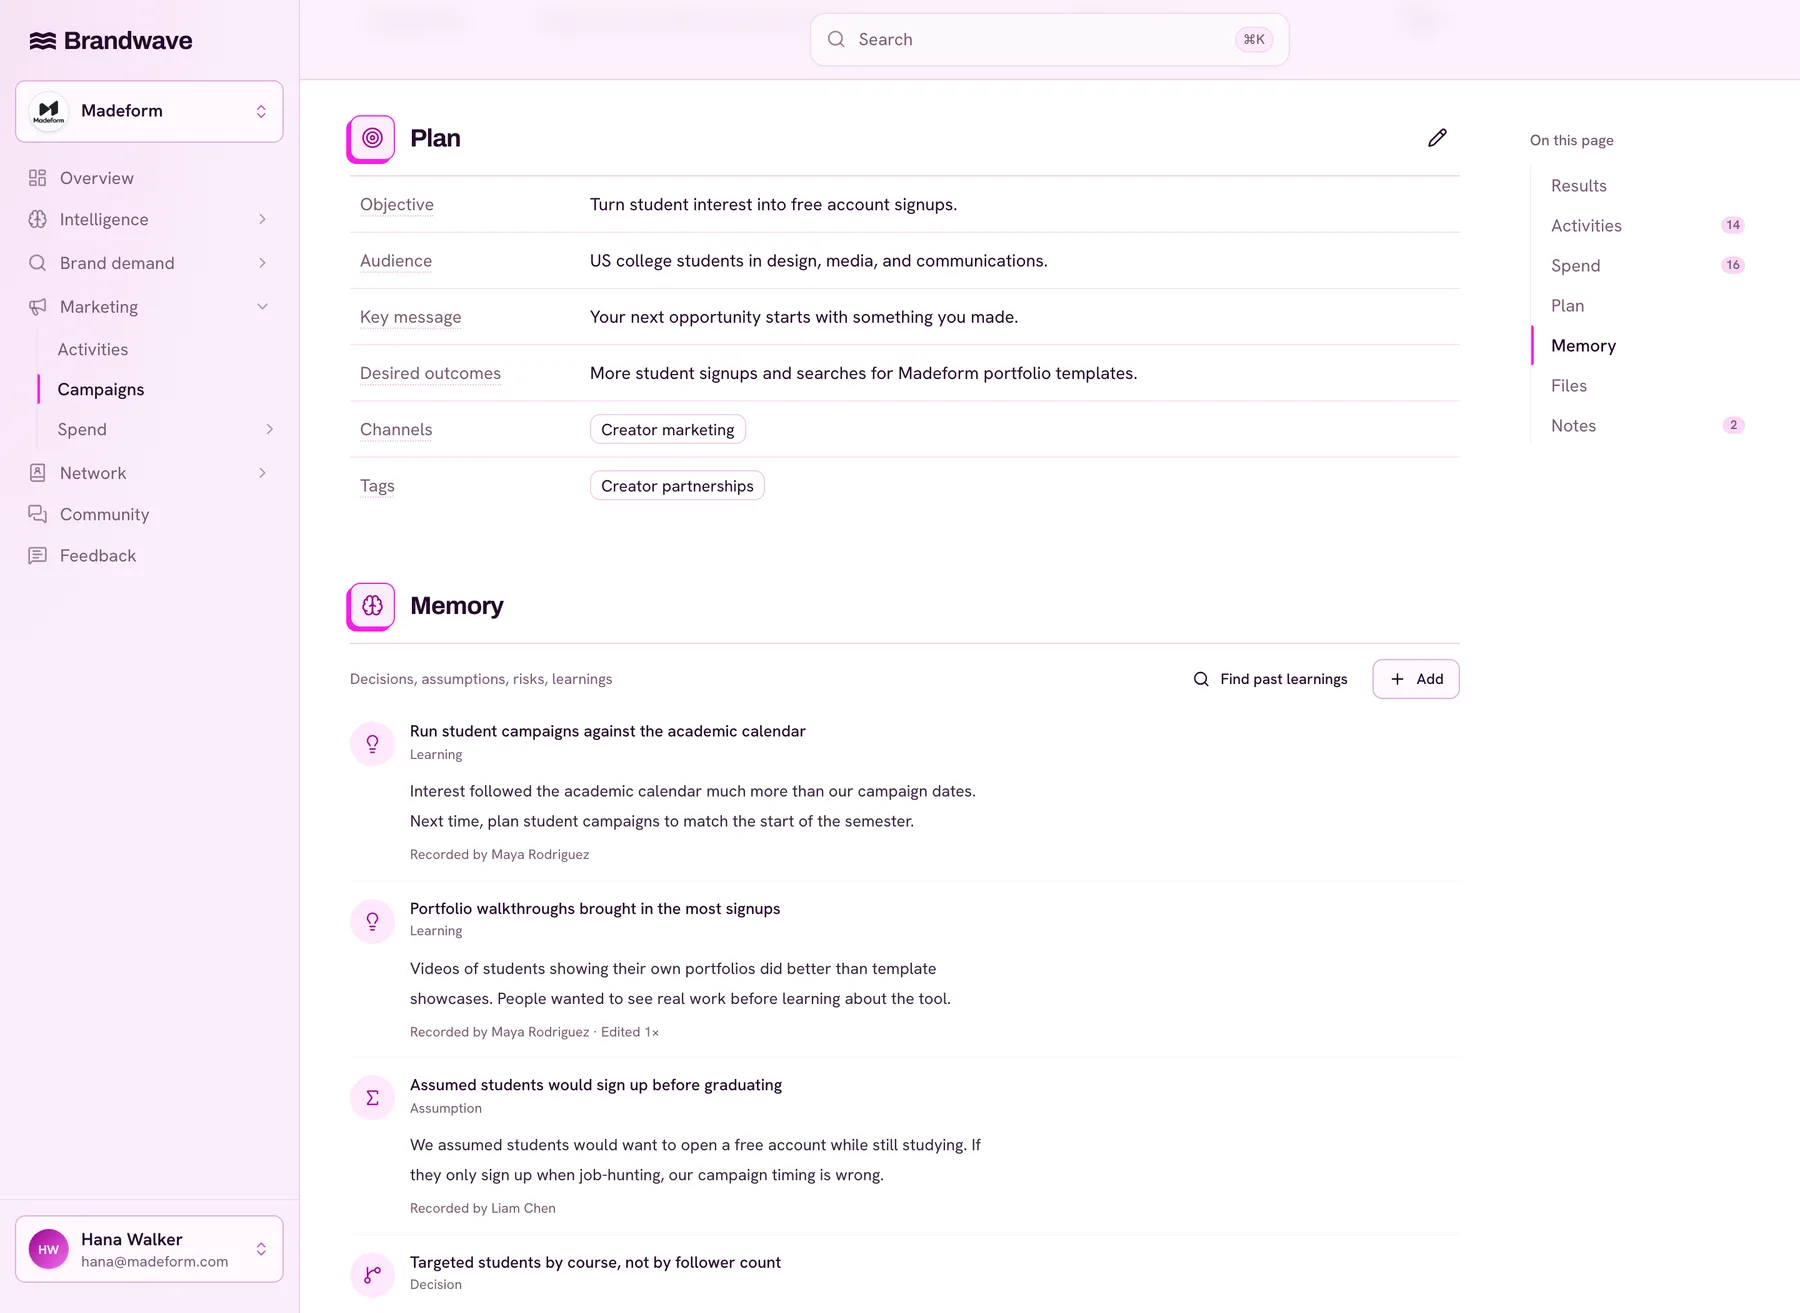The image size is (1800, 1313).
Task: Expand the Network section chevron
Action: click(263, 473)
